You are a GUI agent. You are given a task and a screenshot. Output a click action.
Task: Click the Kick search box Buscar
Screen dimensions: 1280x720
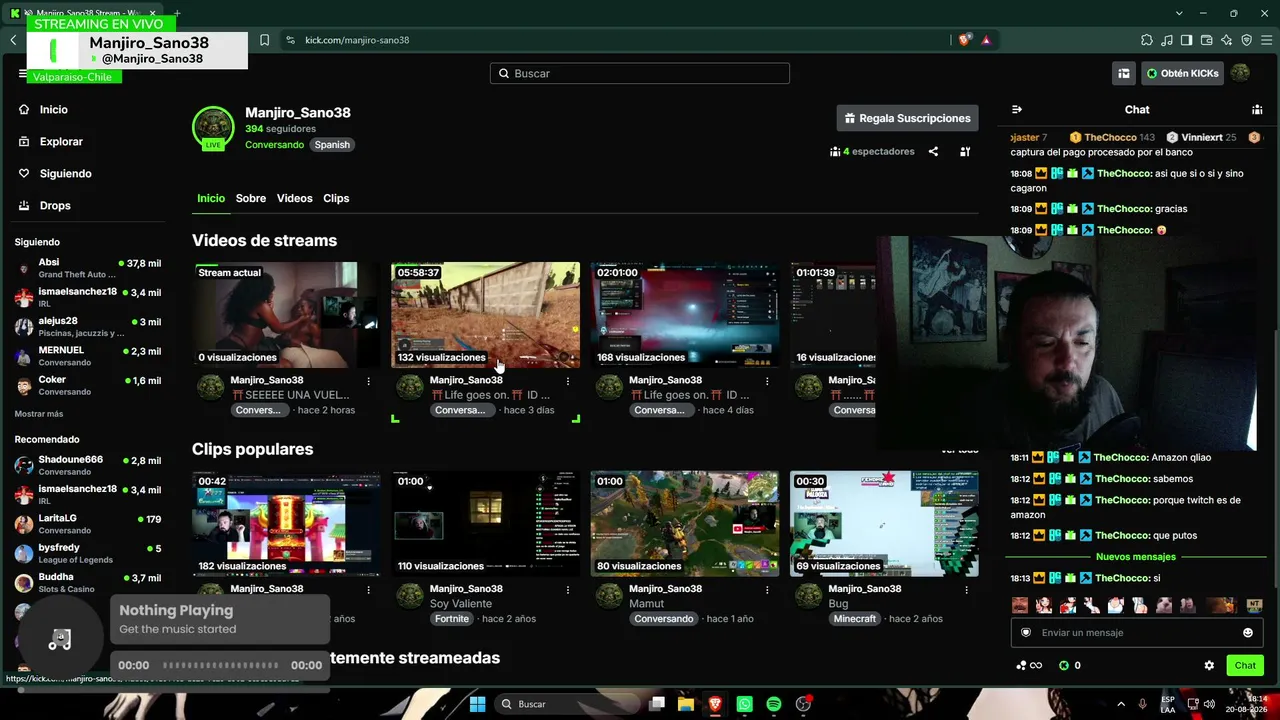(x=640, y=73)
